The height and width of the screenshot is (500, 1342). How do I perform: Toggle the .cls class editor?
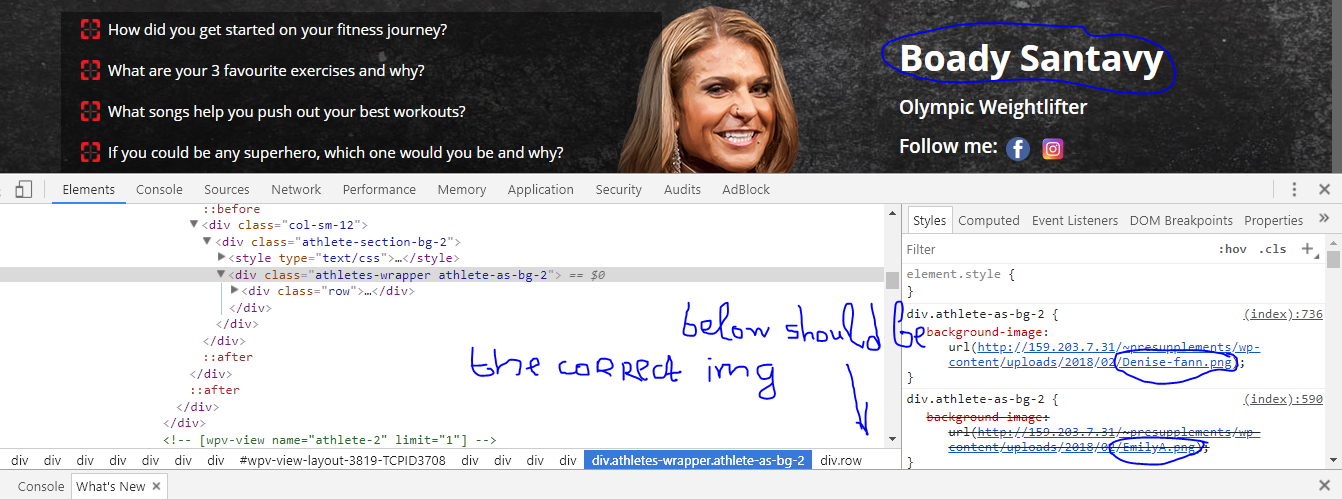pyautogui.click(x=1272, y=249)
